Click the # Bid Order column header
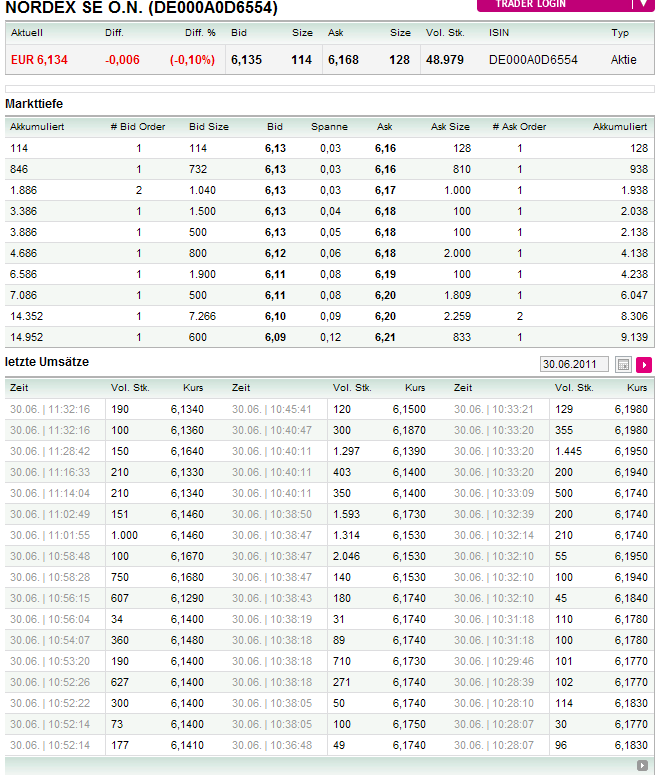Image resolution: width=658 pixels, height=775 pixels. point(138,127)
